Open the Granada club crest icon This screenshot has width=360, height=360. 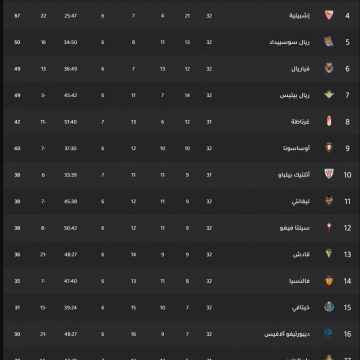point(329,121)
